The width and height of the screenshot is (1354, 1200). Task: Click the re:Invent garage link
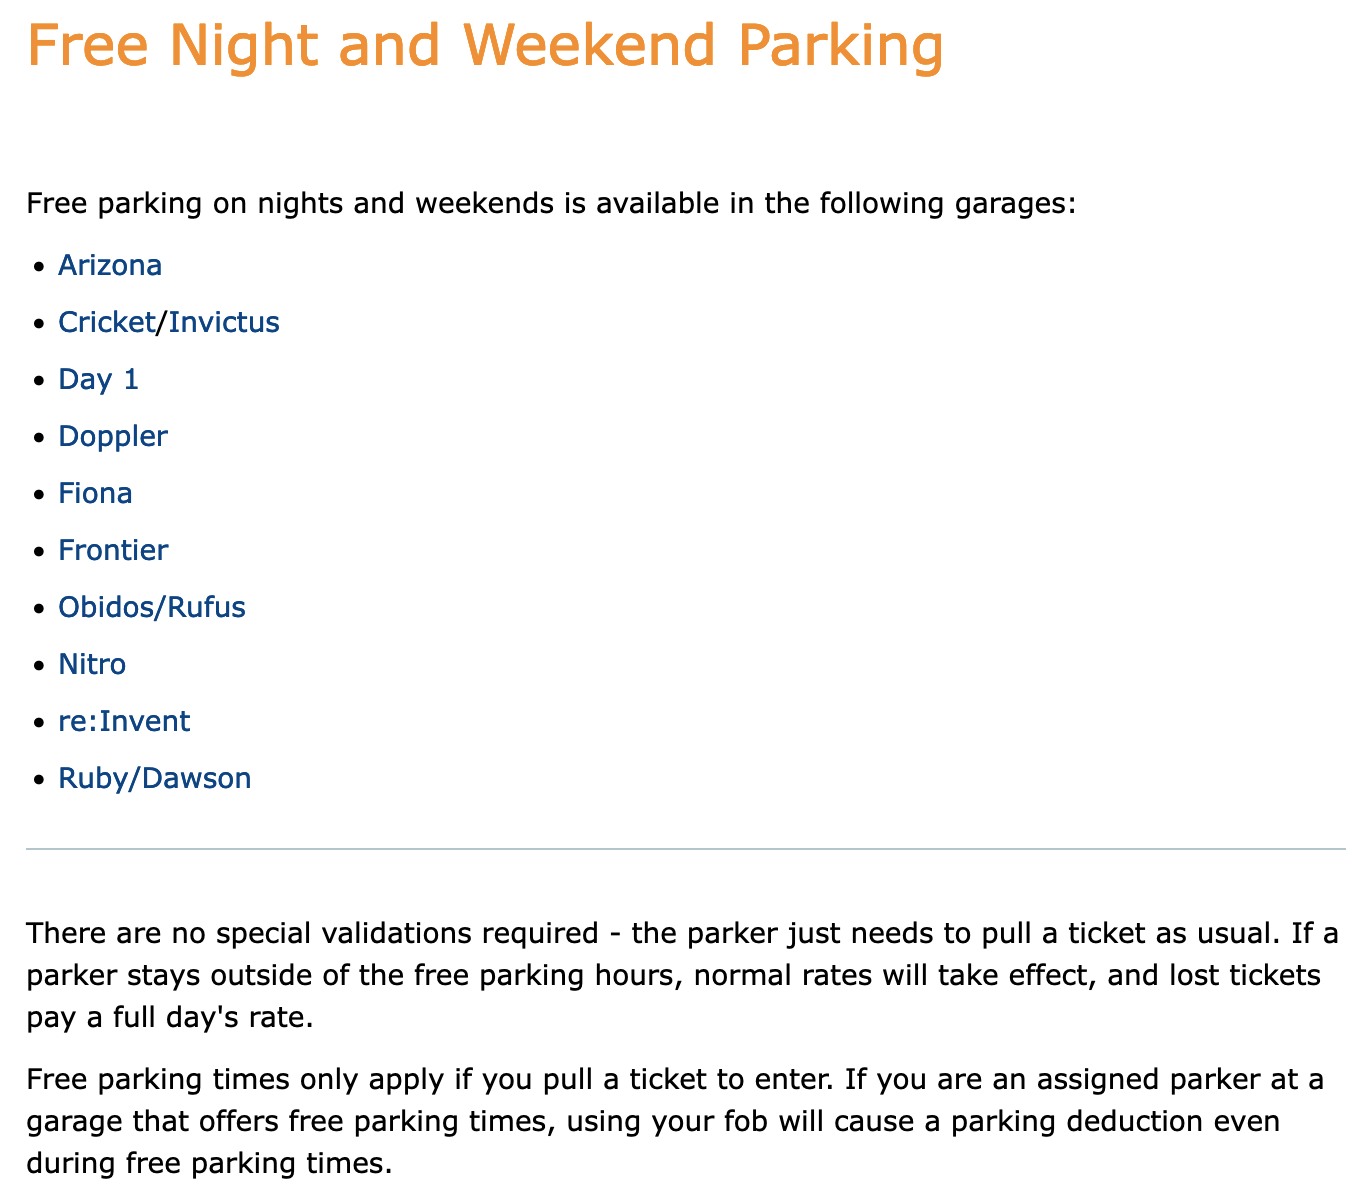coord(124,721)
